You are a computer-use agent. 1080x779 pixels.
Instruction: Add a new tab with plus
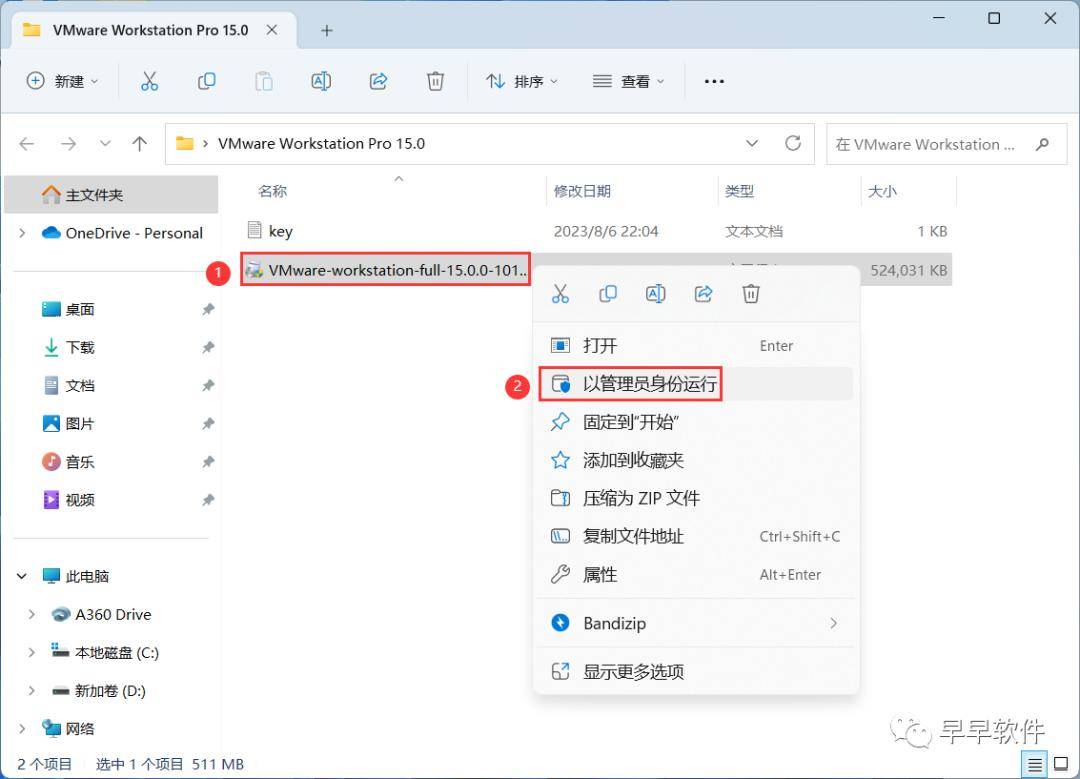[x=327, y=30]
